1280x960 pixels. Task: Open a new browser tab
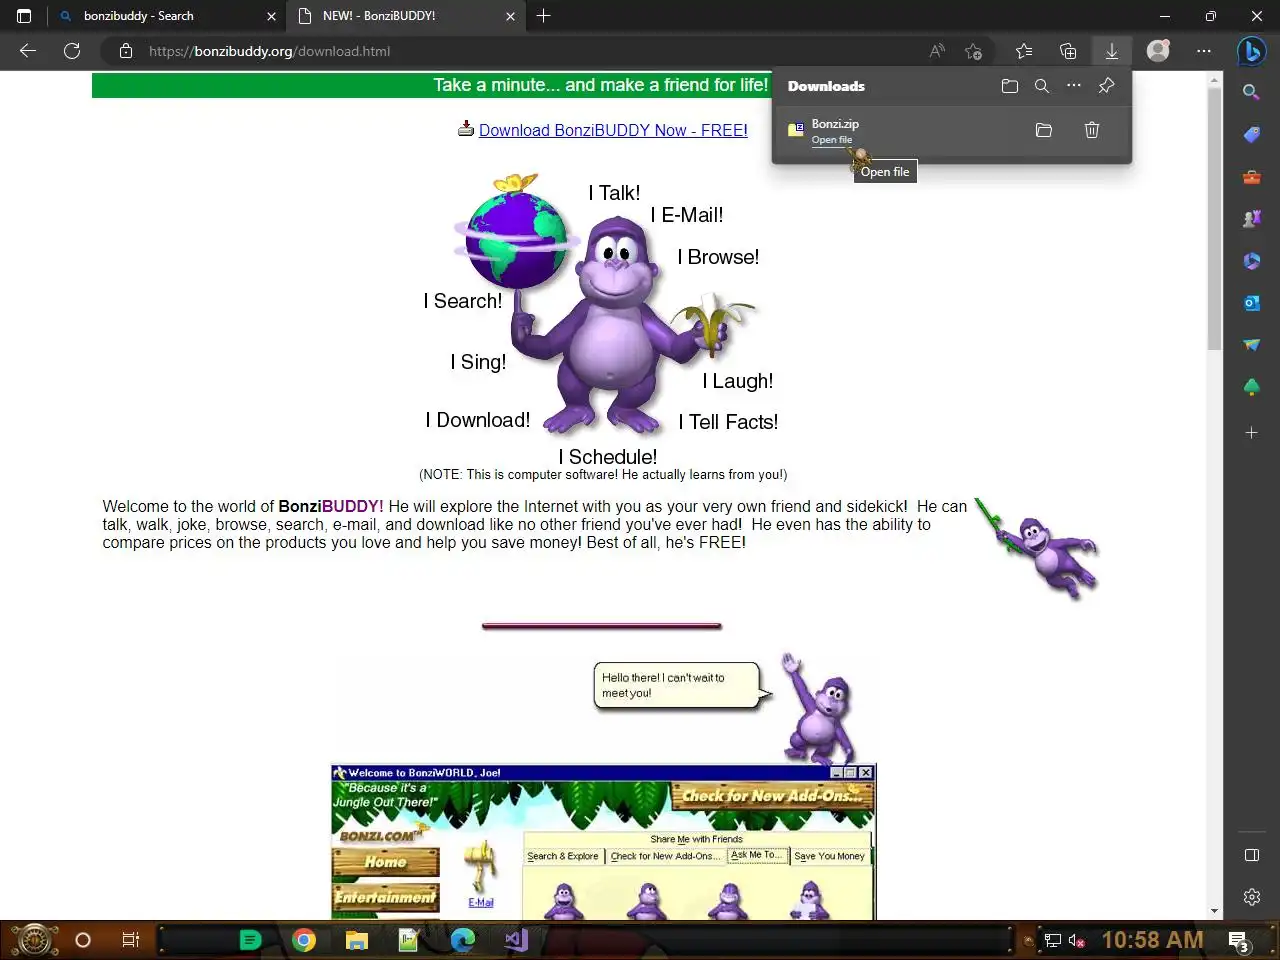point(543,16)
